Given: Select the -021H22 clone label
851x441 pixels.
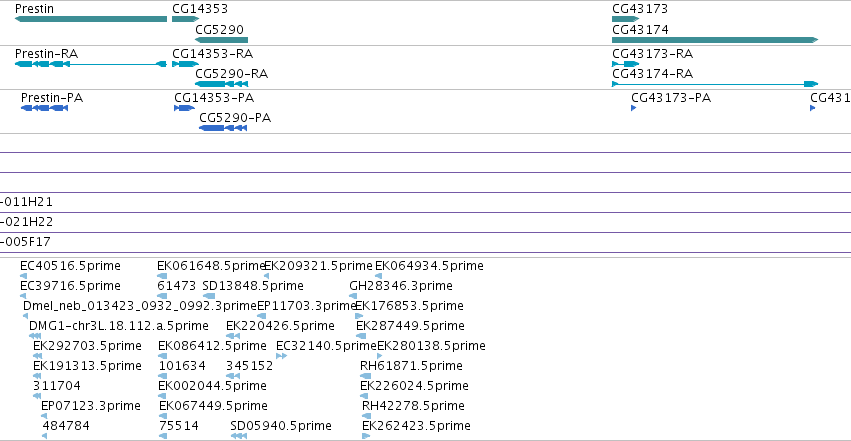Looking at the screenshot, I should tap(27, 221).
